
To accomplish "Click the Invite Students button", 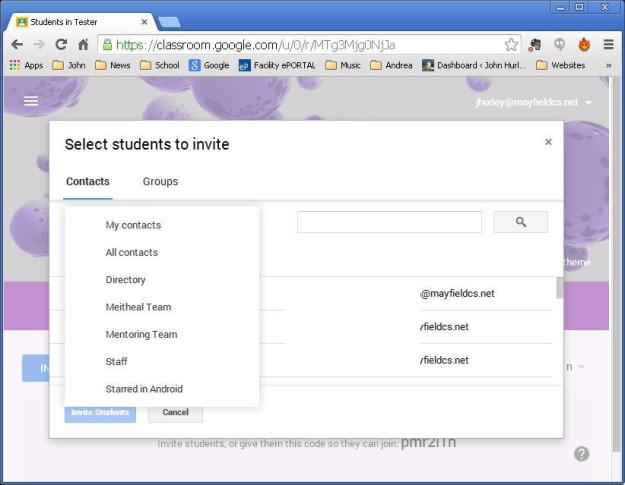I will [100, 413].
